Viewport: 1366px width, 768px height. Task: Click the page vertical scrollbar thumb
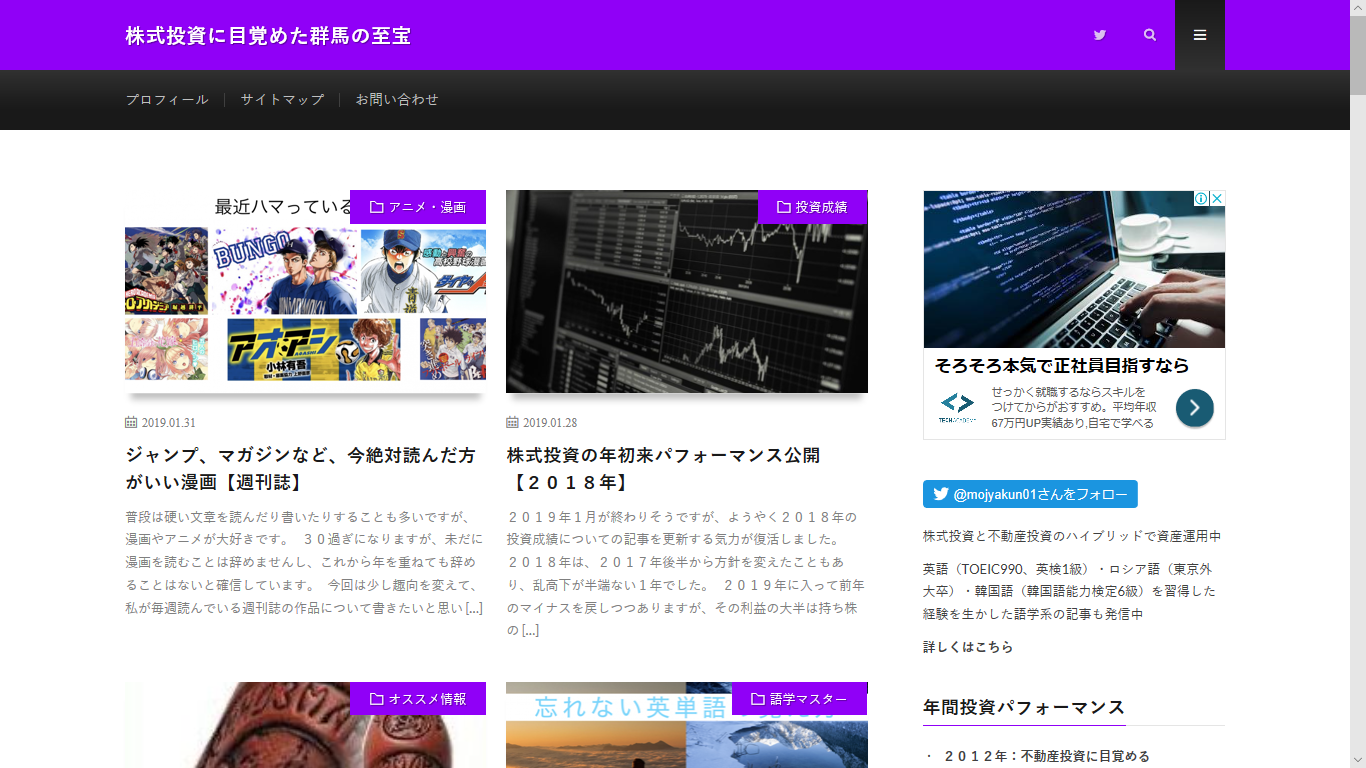point(1358,55)
